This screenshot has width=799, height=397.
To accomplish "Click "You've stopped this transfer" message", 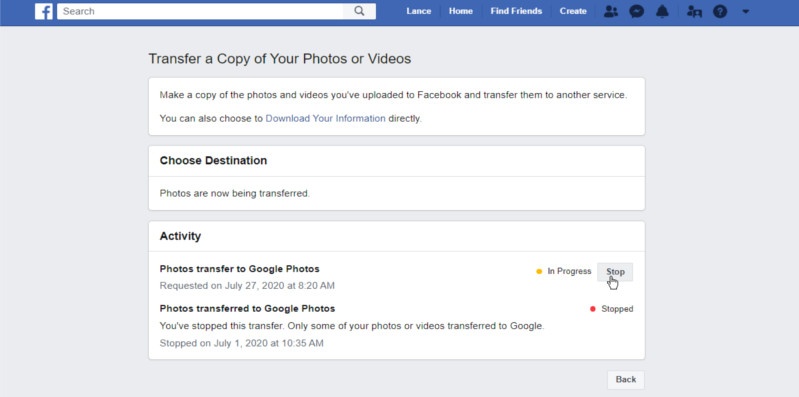I will click(352, 326).
